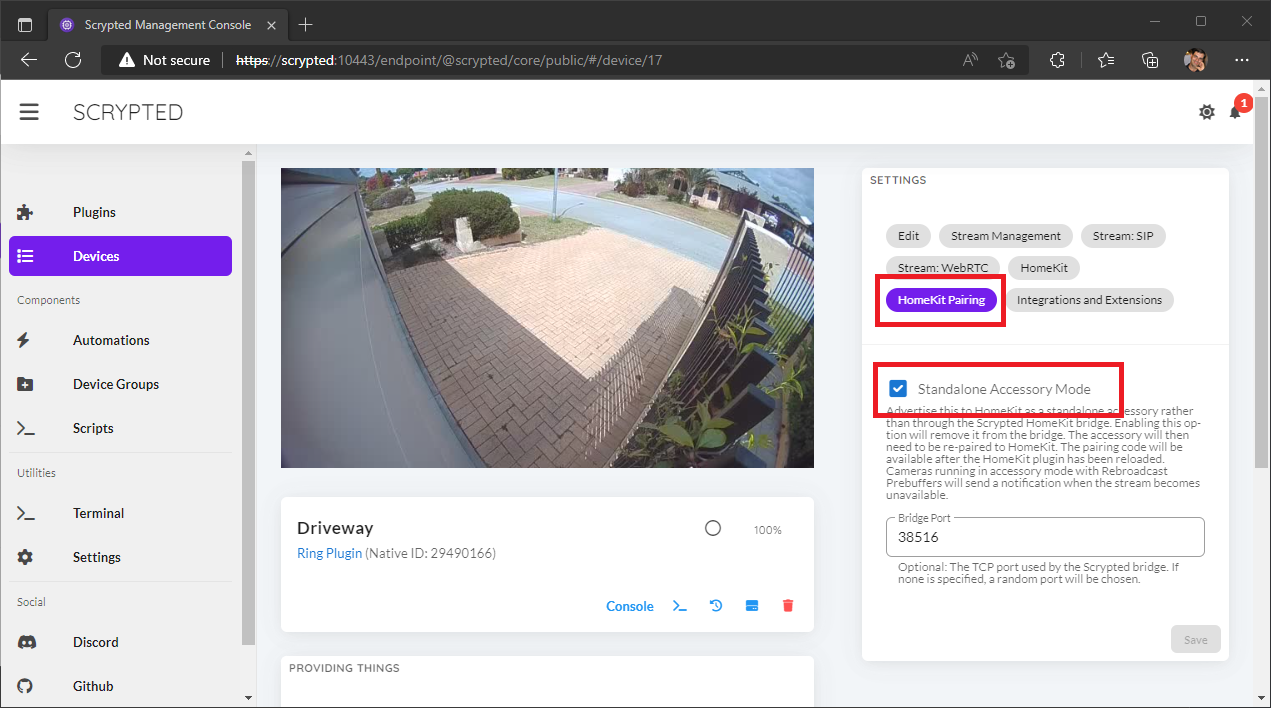Viewport: 1271px width, 708px height.
Task: Open the Scripts section
Action: click(x=92, y=428)
